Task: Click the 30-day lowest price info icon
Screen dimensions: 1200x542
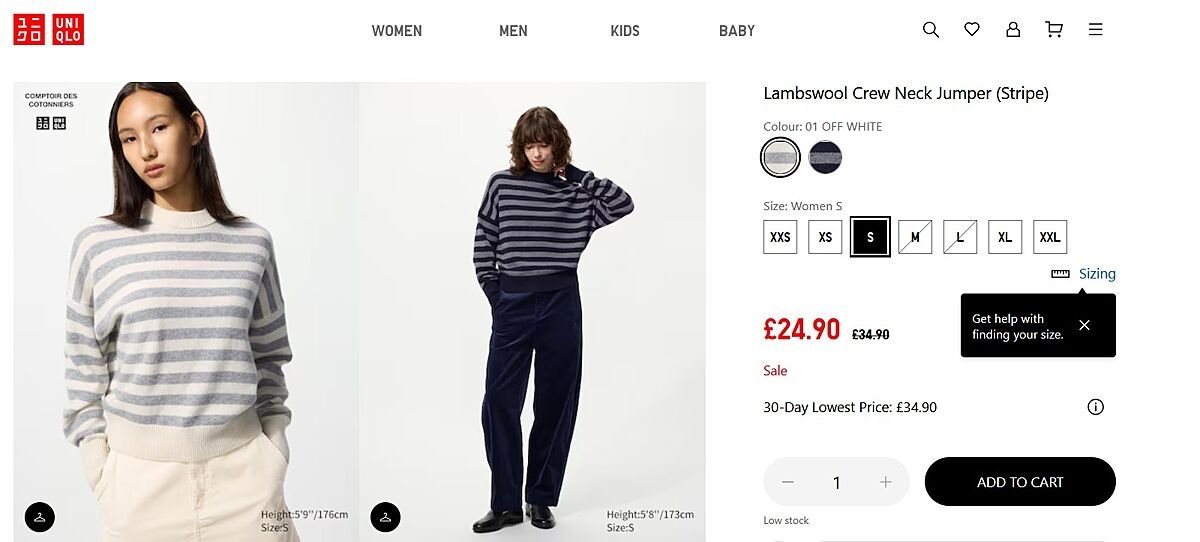Action: coord(1096,407)
